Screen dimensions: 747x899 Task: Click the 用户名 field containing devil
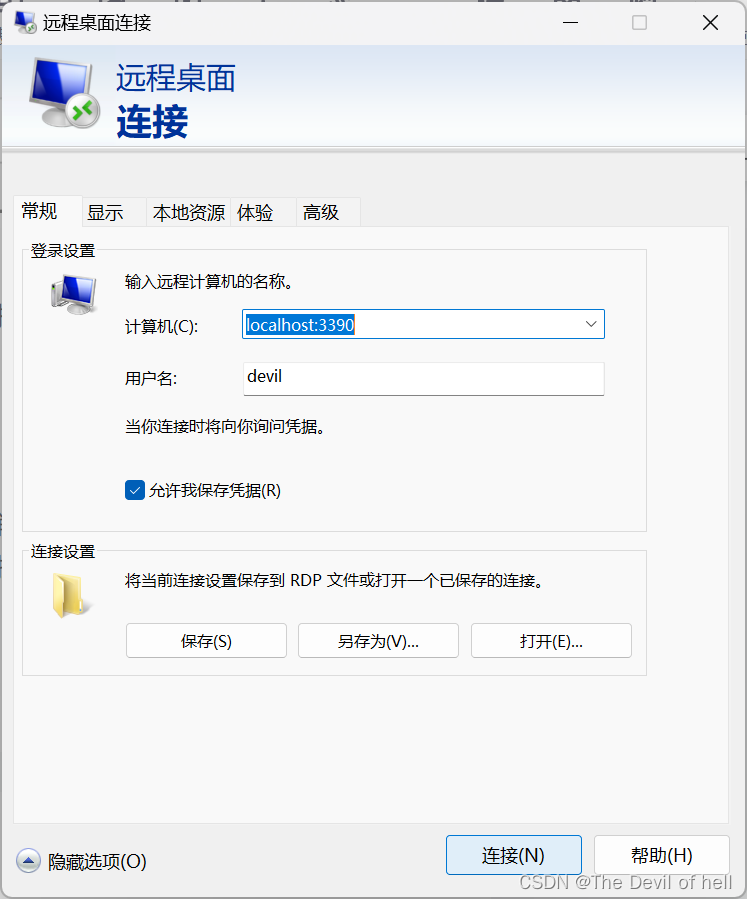coord(424,378)
